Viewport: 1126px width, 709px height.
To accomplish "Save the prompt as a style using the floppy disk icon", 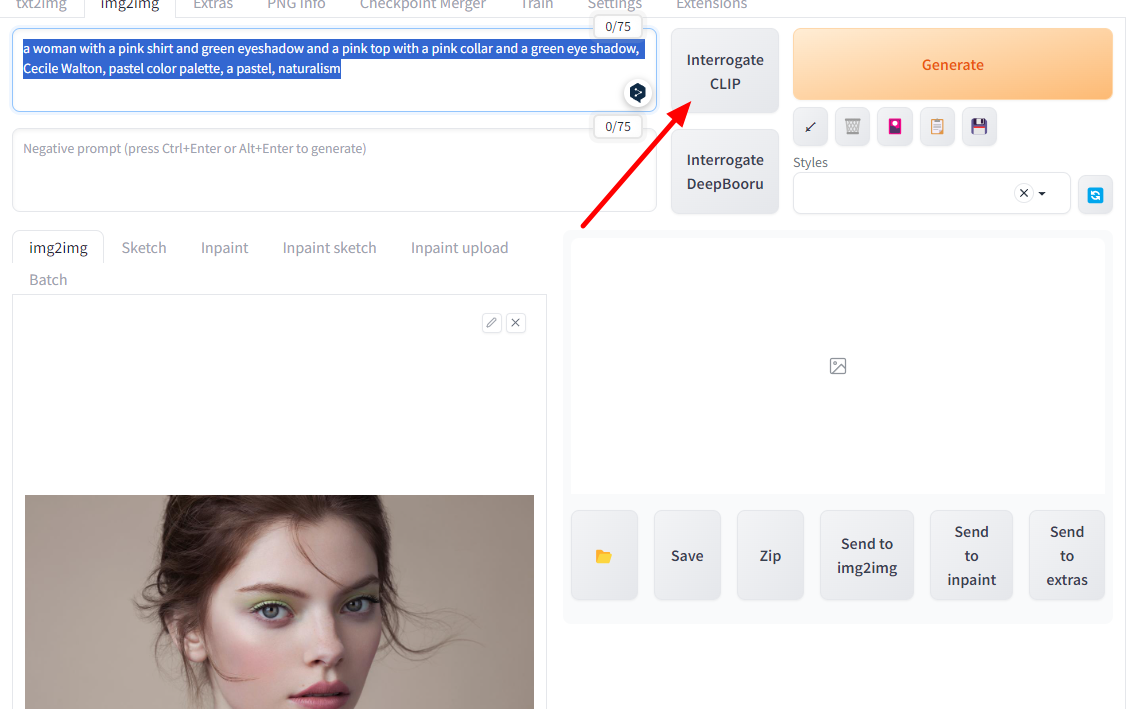I will [x=979, y=126].
